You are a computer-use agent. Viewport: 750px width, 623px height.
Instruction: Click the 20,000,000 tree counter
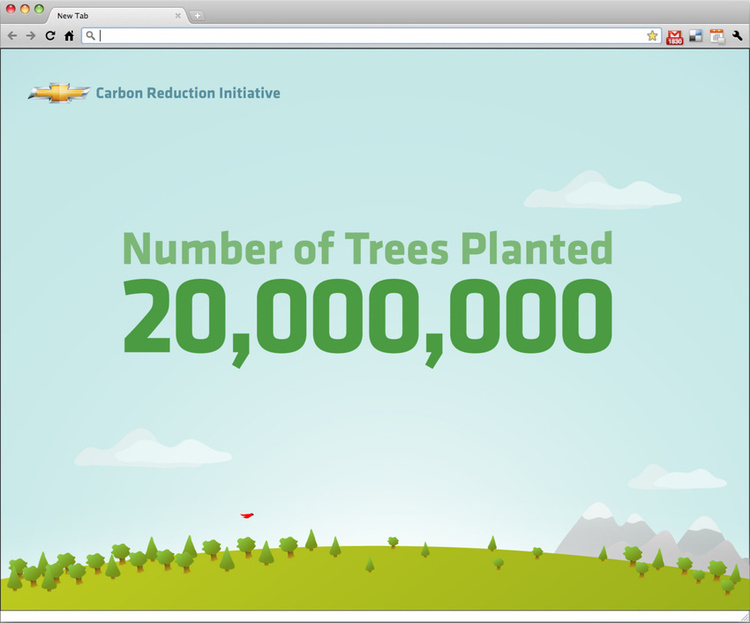click(x=367, y=317)
